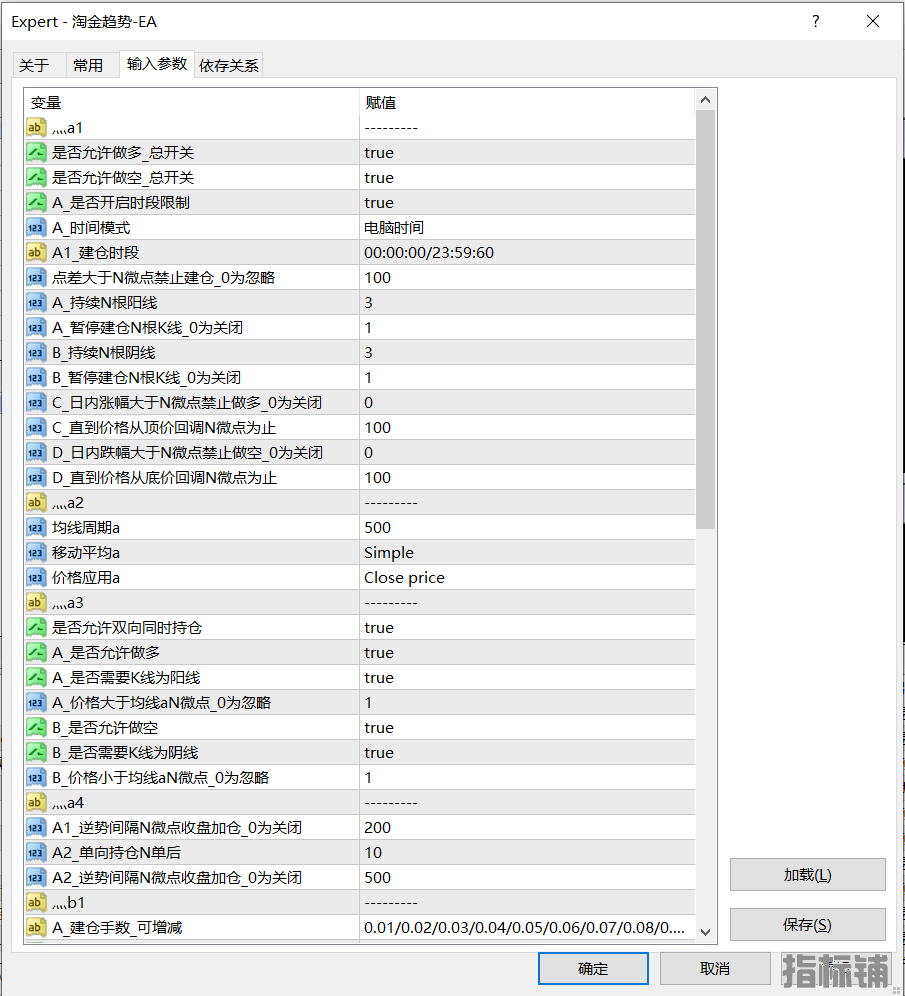Click the 取消 button

point(715,969)
